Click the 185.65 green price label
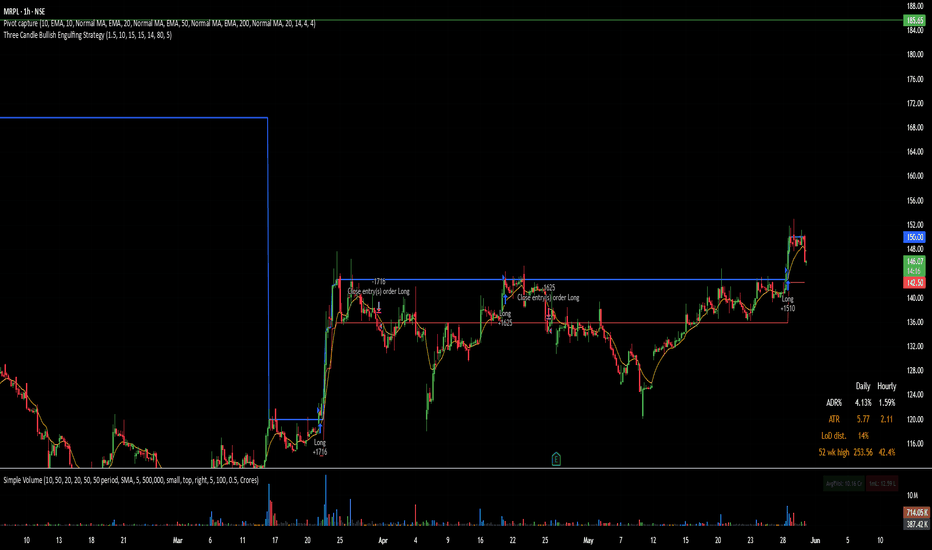 (x=914, y=21)
